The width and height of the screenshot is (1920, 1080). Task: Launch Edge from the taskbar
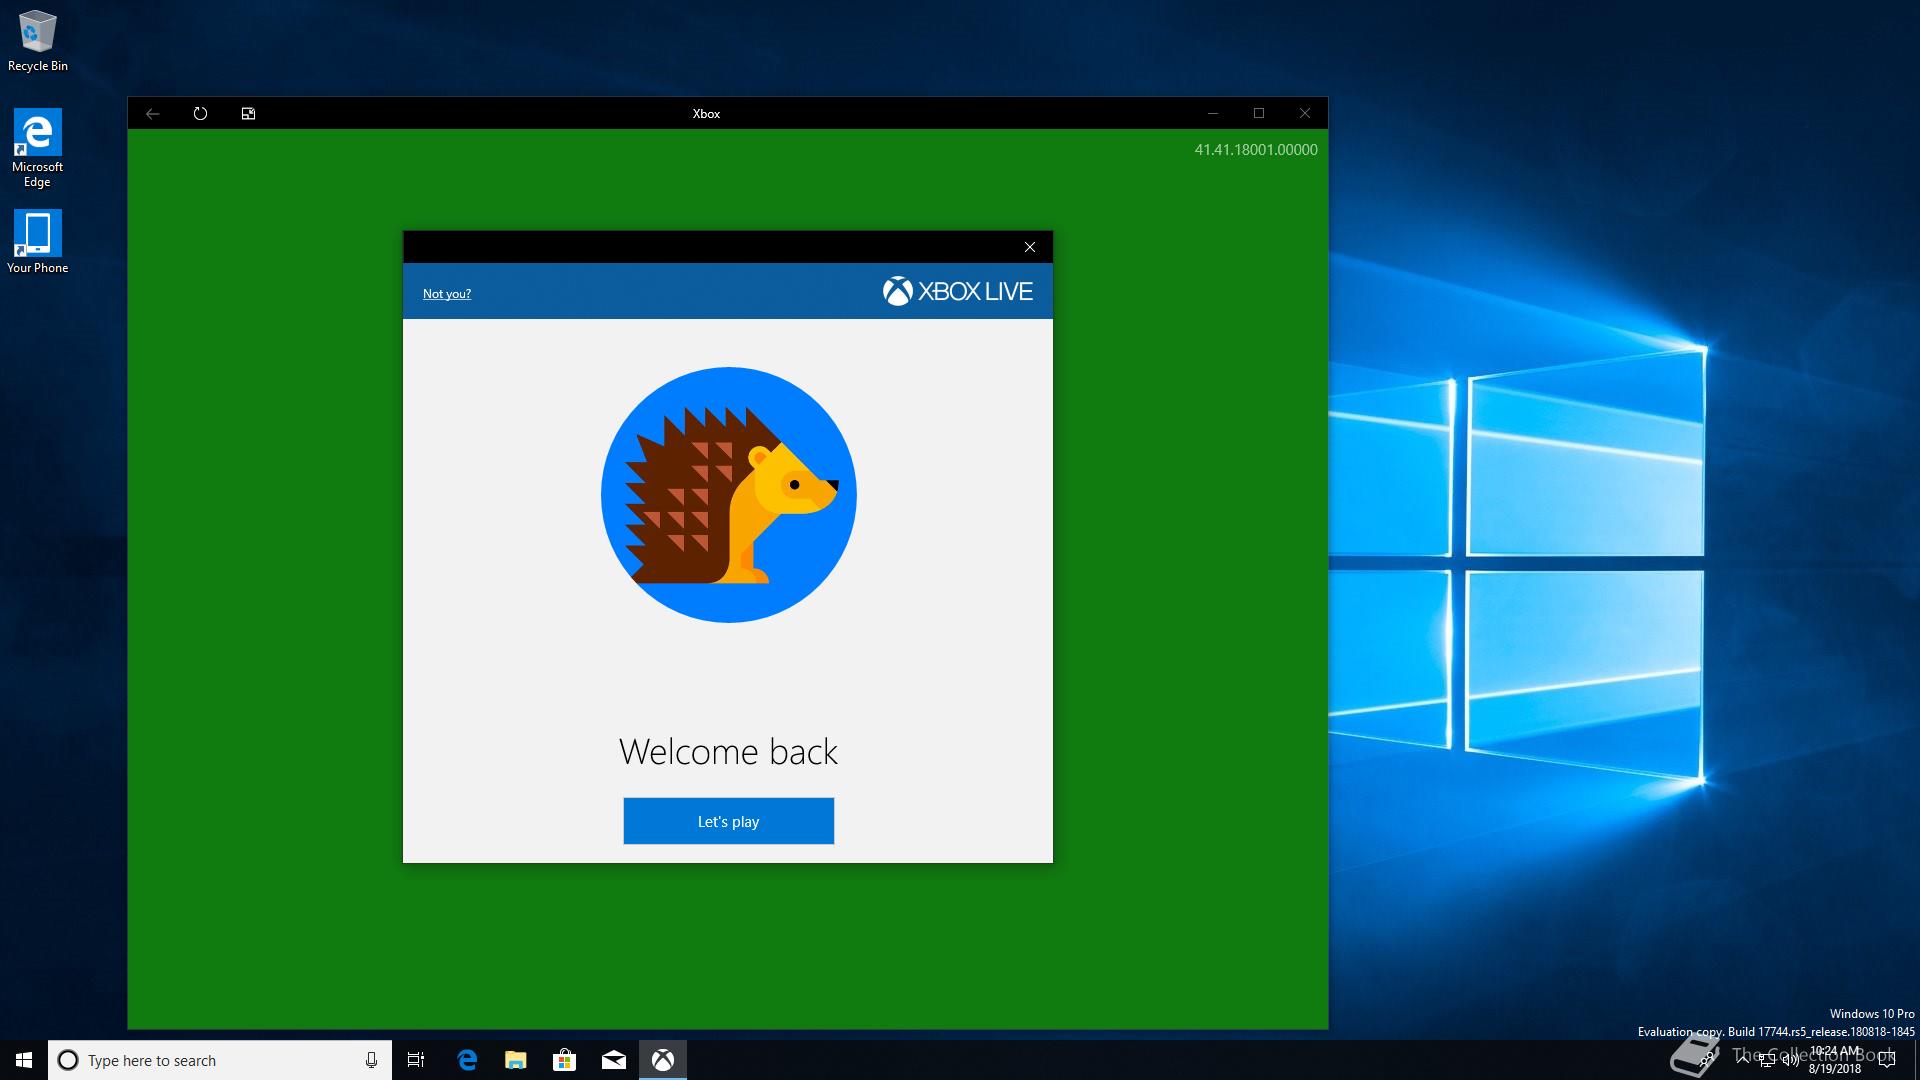pyautogui.click(x=467, y=1060)
